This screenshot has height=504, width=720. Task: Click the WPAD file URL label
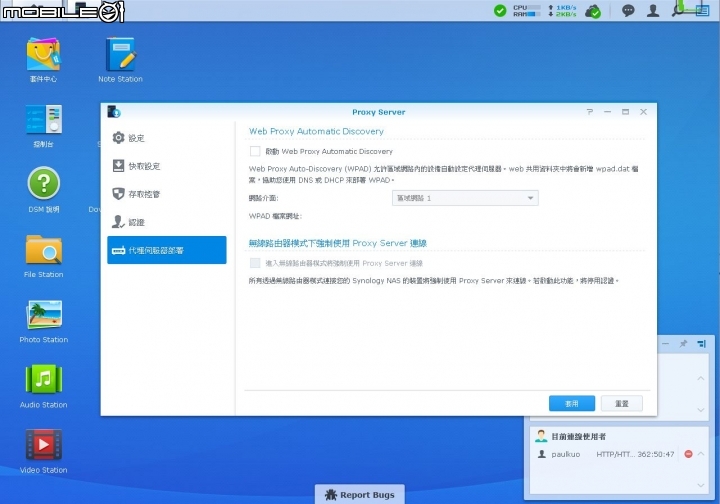click(275, 216)
